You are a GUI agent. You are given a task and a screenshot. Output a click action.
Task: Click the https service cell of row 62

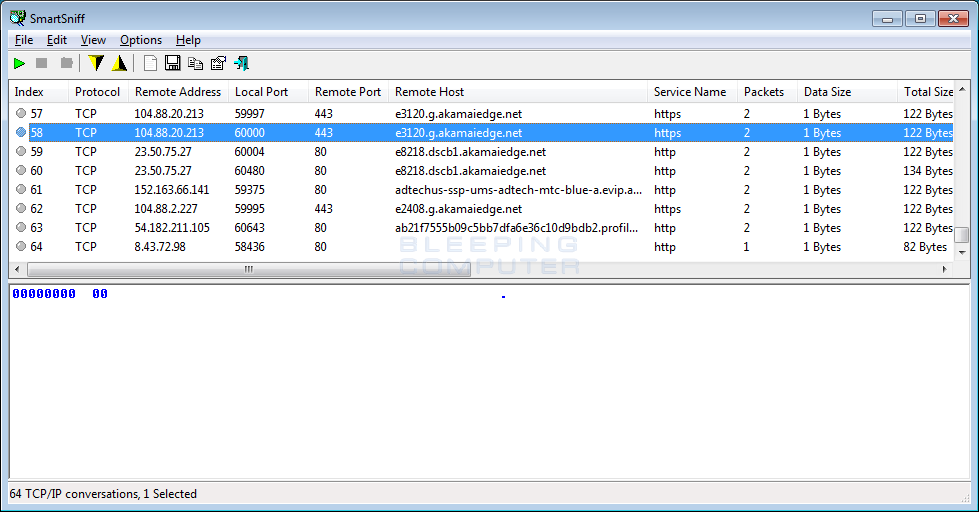coord(667,209)
